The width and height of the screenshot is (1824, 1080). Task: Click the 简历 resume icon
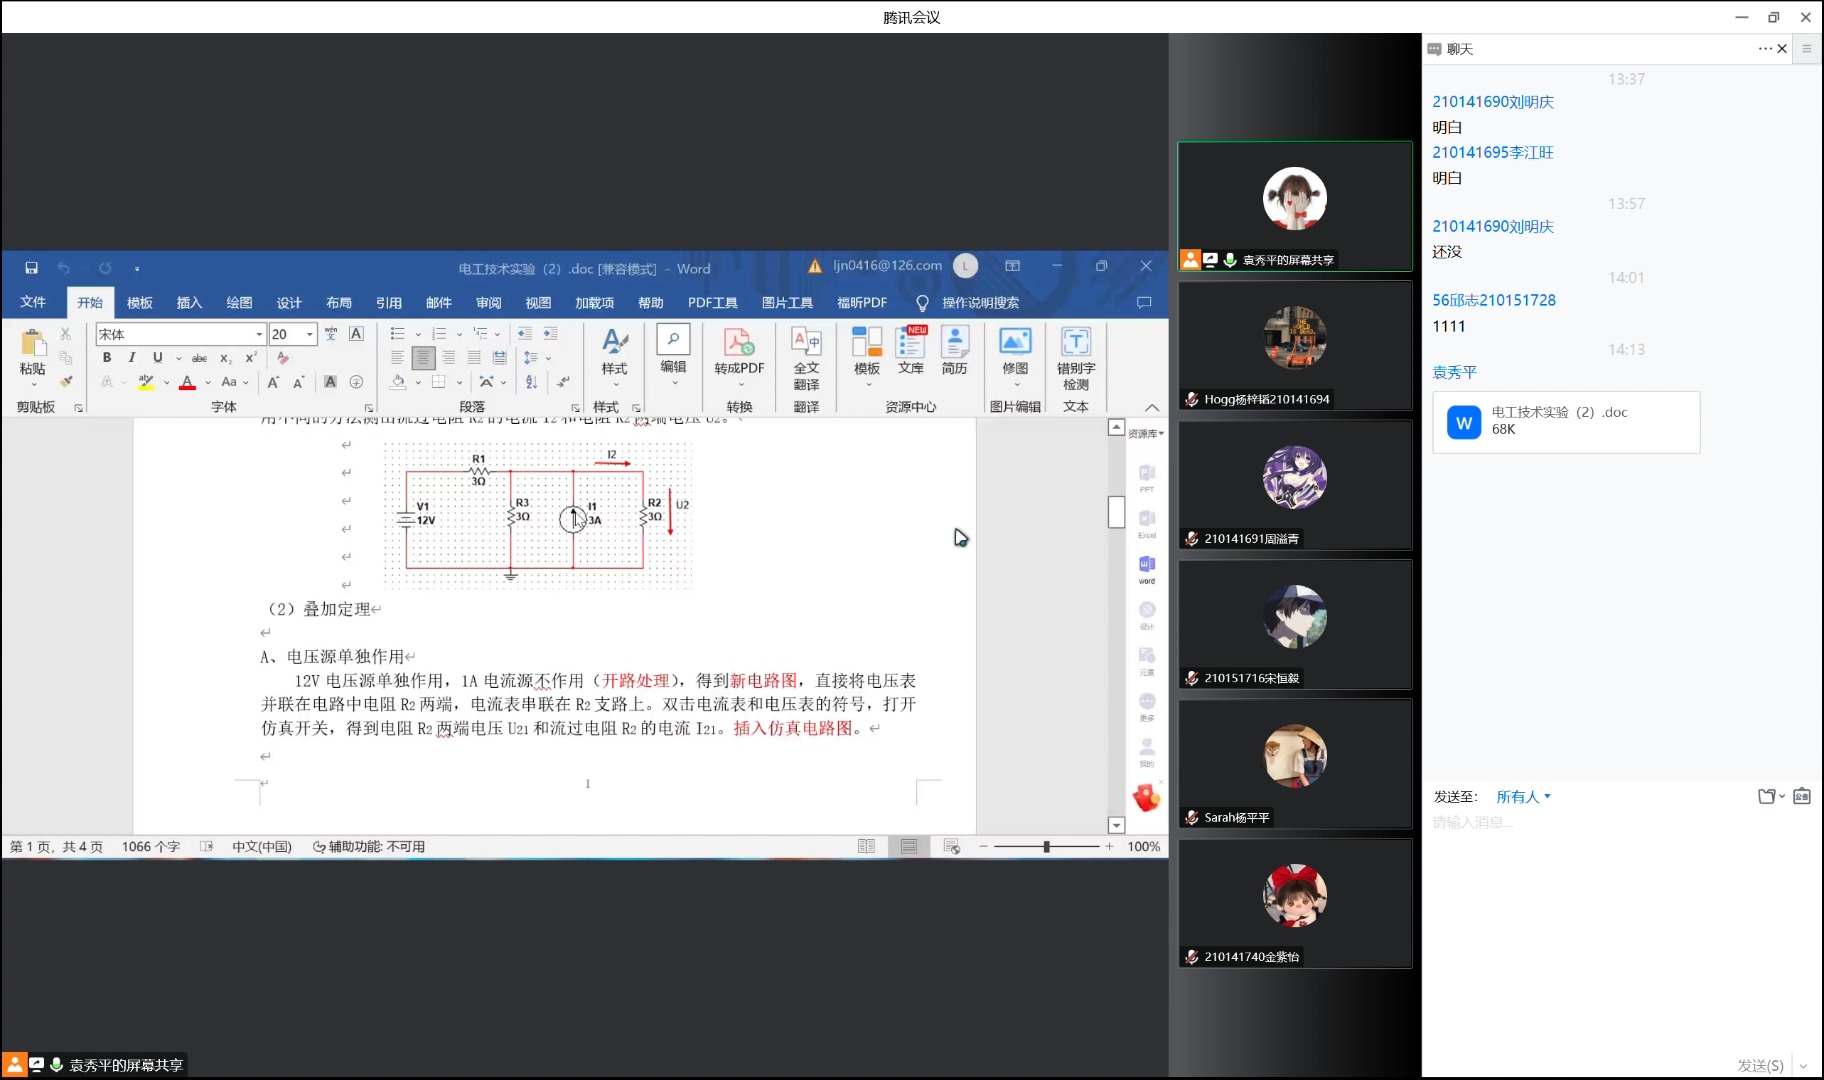(955, 341)
